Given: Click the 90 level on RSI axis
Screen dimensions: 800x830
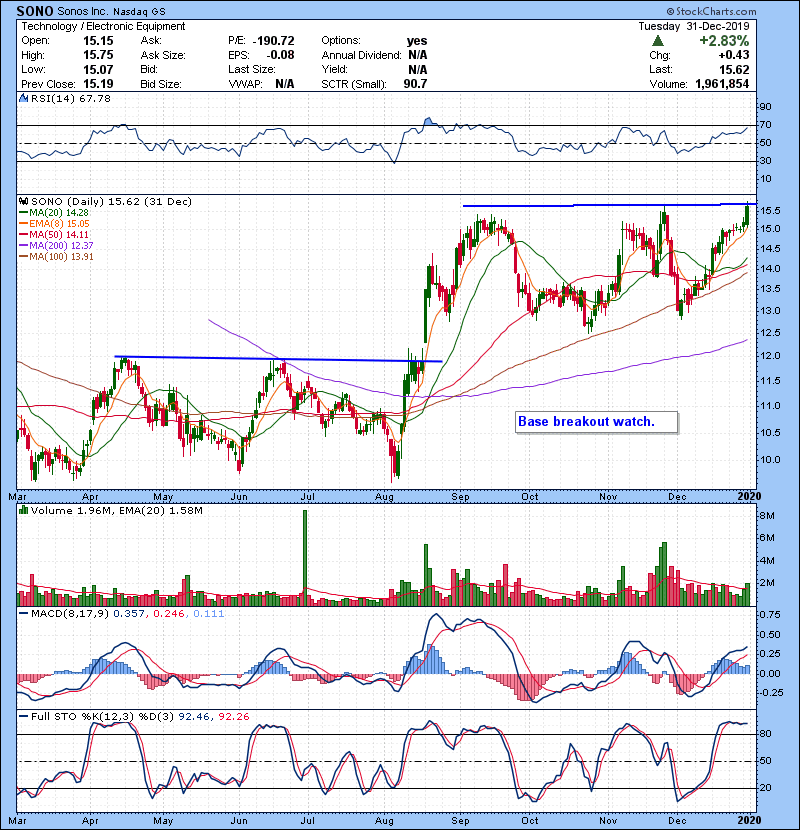Looking at the screenshot, I should [766, 107].
